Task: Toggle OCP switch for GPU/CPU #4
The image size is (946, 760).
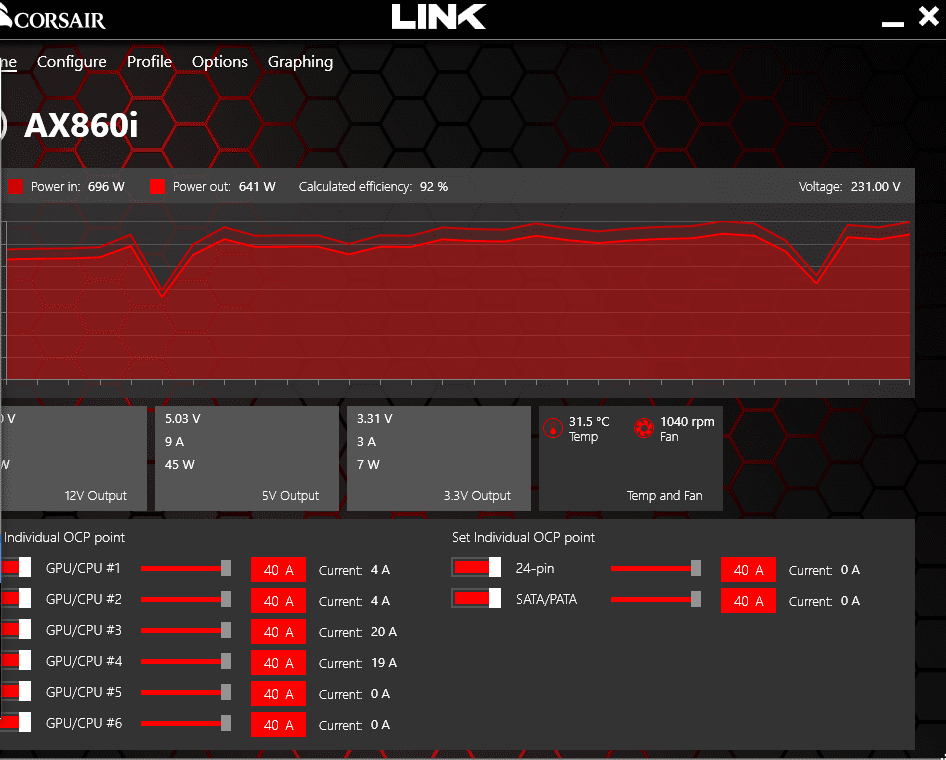Action: tap(16, 660)
